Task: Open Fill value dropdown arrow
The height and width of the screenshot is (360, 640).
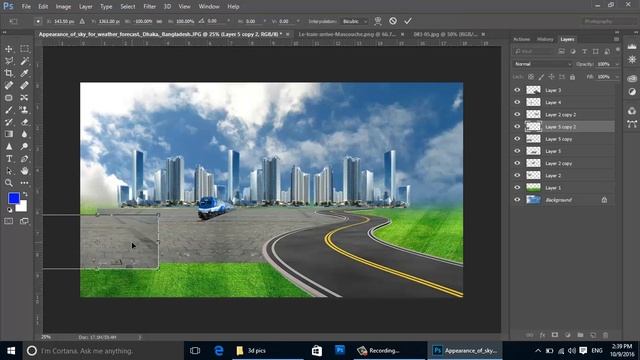Action: coord(617,77)
